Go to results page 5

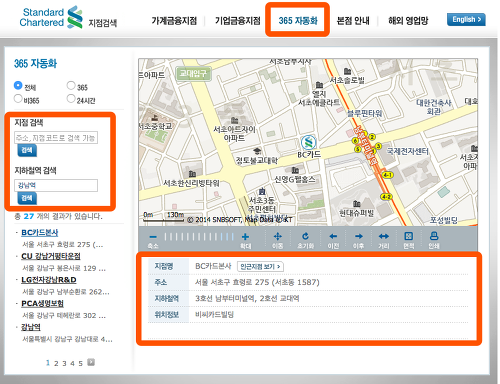tap(80, 363)
